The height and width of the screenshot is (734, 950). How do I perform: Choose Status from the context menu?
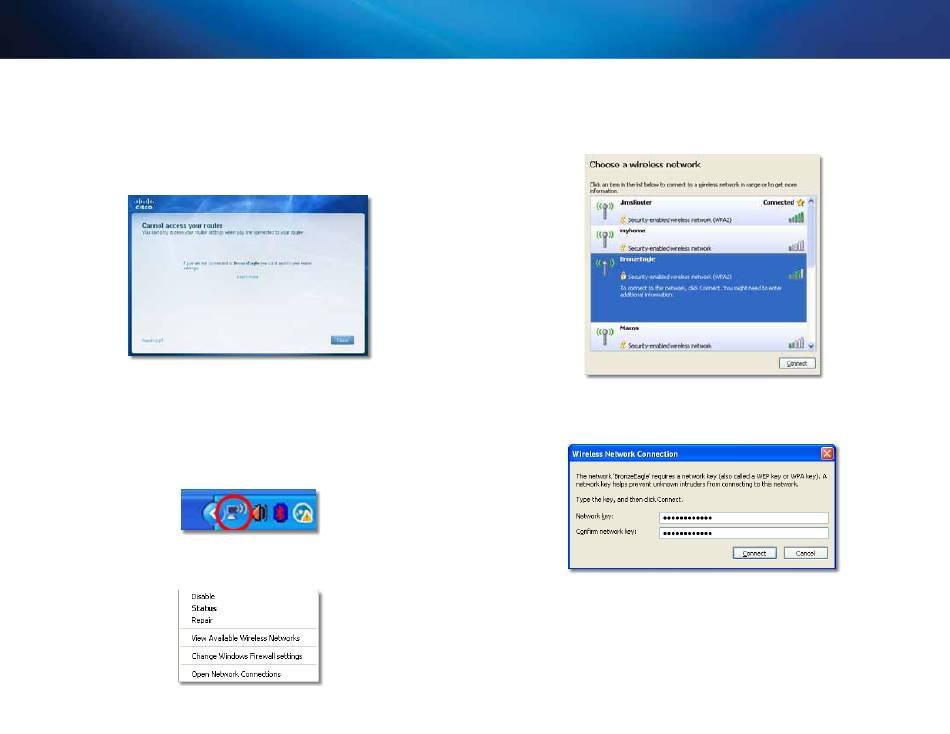pos(204,608)
